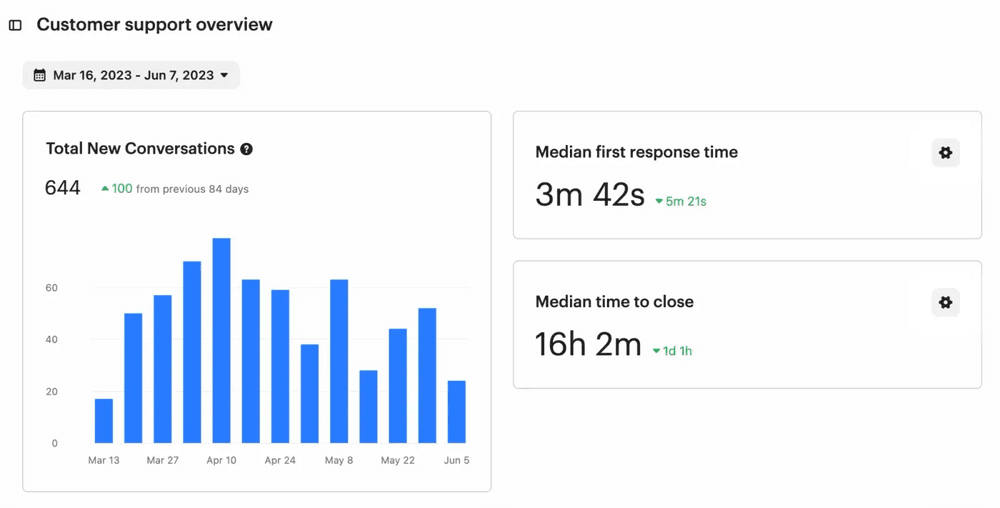This screenshot has width=1000, height=508.
Task: Click the May 22 bar in chart
Action: [398, 385]
